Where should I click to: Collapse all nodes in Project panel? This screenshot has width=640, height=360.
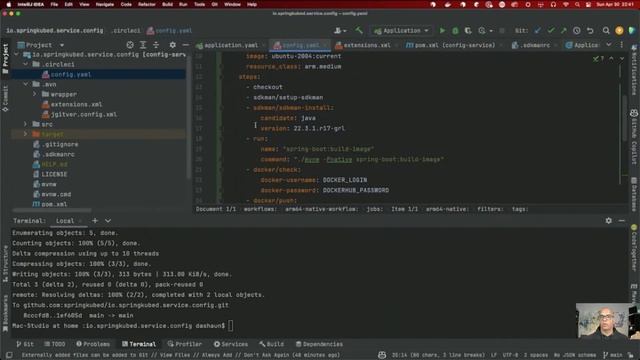pos(156,45)
